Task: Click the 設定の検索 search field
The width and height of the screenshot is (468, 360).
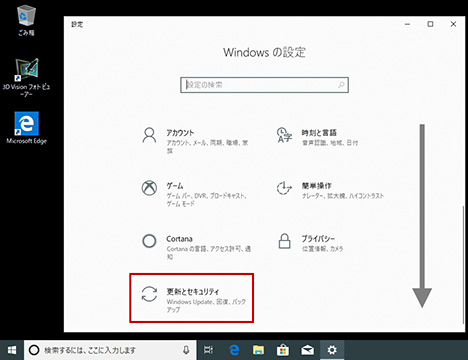Action: point(264,85)
